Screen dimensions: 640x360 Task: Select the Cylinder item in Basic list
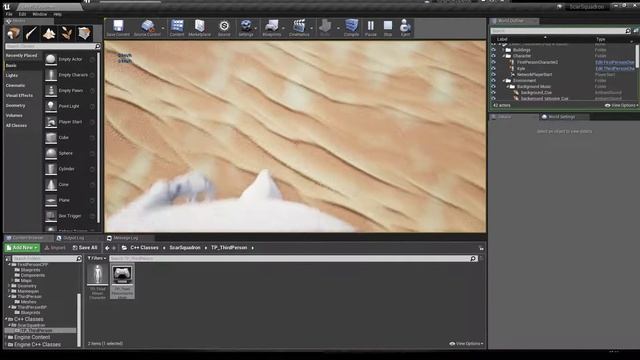(x=69, y=169)
